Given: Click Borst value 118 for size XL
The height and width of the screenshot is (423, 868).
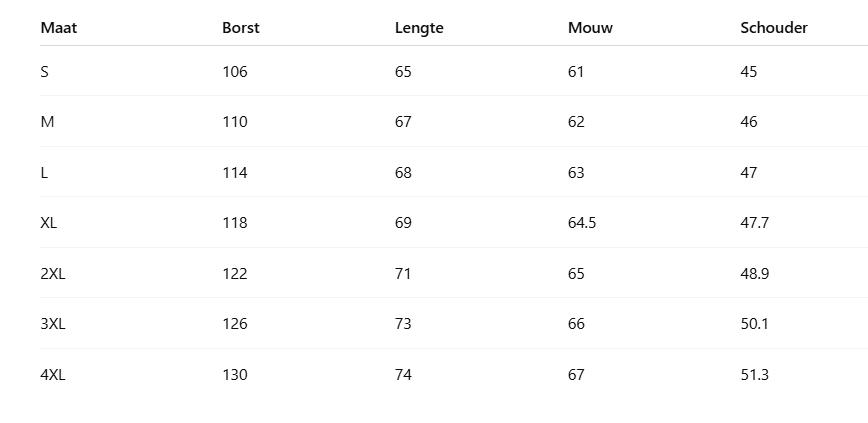Looking at the screenshot, I should (x=235, y=223).
